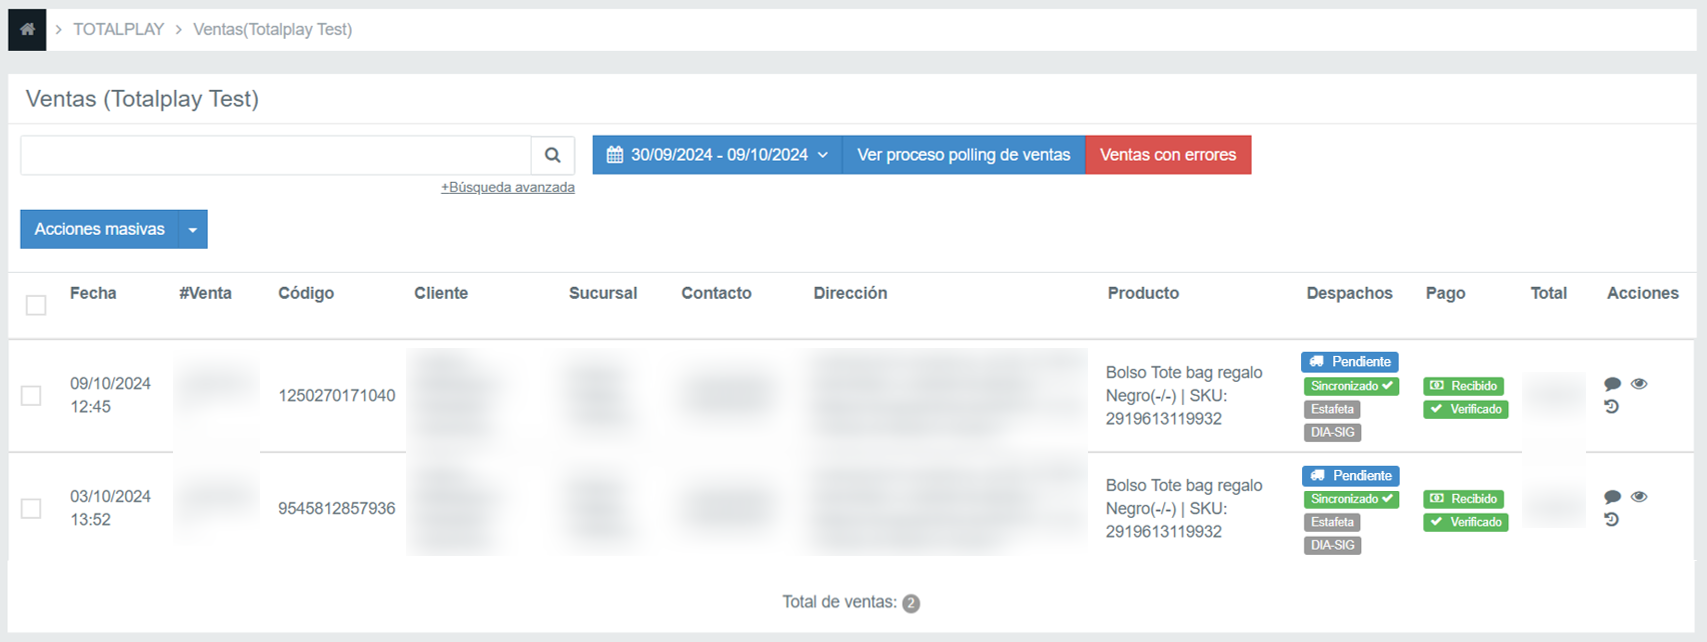This screenshot has width=1707, height=642.
Task: Check the row for sale 1250270171040
Action: coord(32,396)
